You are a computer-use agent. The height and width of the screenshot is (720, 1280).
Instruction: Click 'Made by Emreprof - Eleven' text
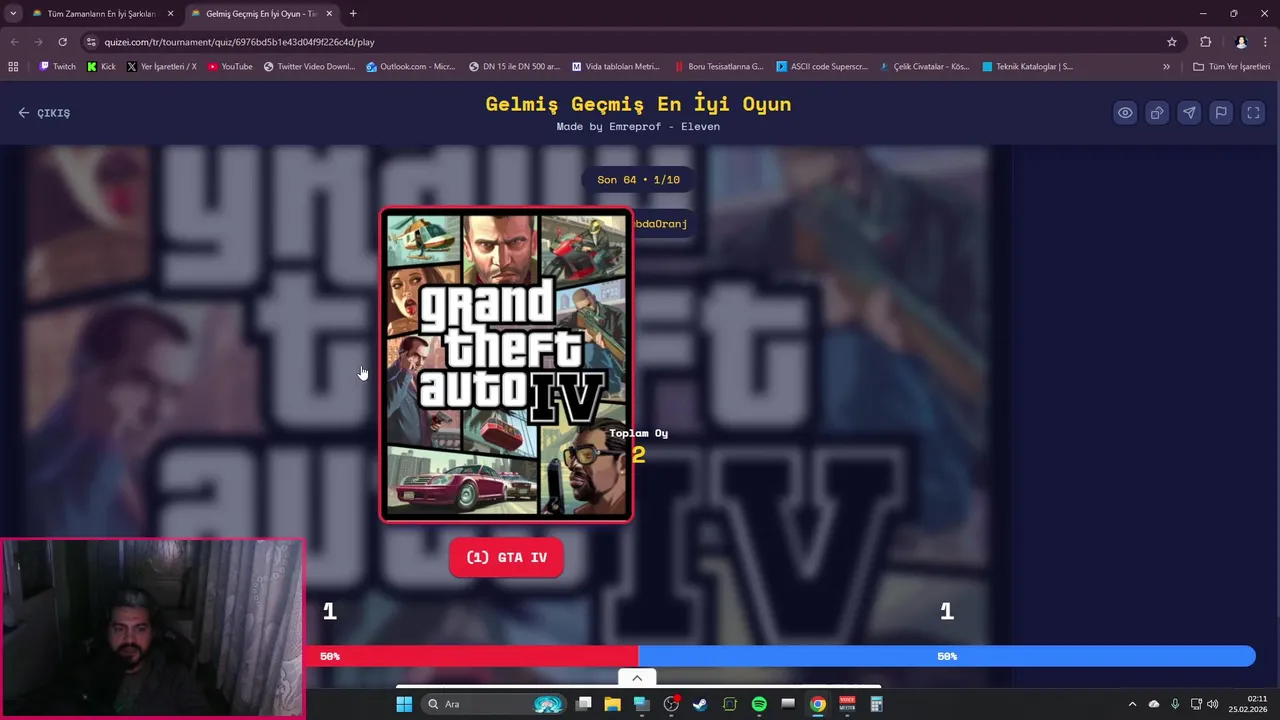(638, 127)
